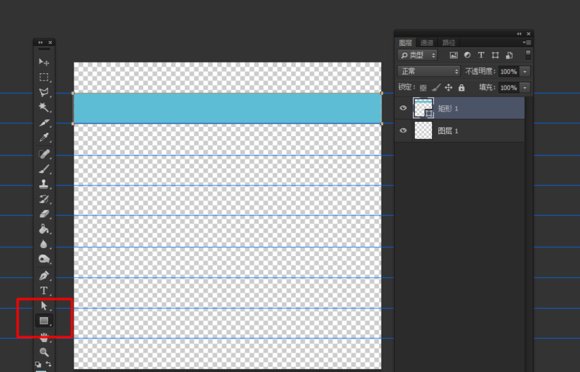Expand the toolbox to two columns
This screenshot has width=580, height=372.
tap(40, 43)
